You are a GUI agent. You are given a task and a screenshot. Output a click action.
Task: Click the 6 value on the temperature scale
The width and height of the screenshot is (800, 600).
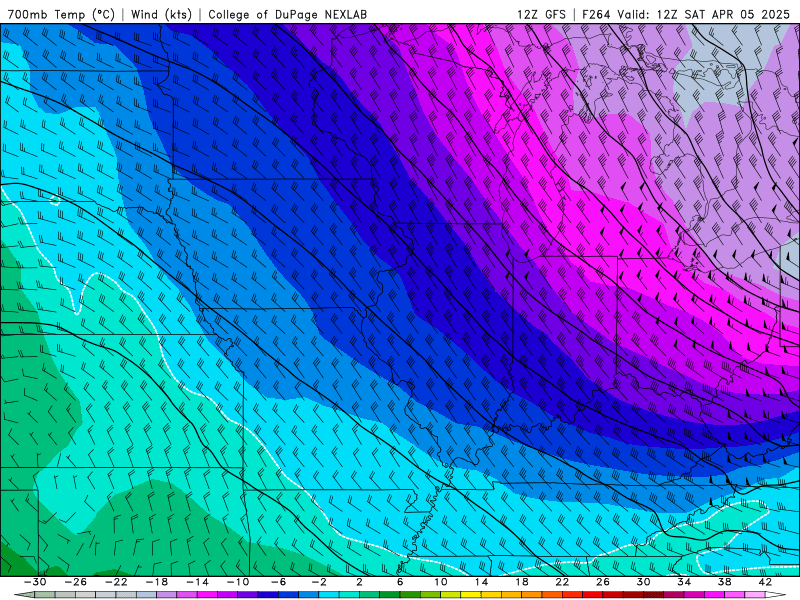click(400, 582)
